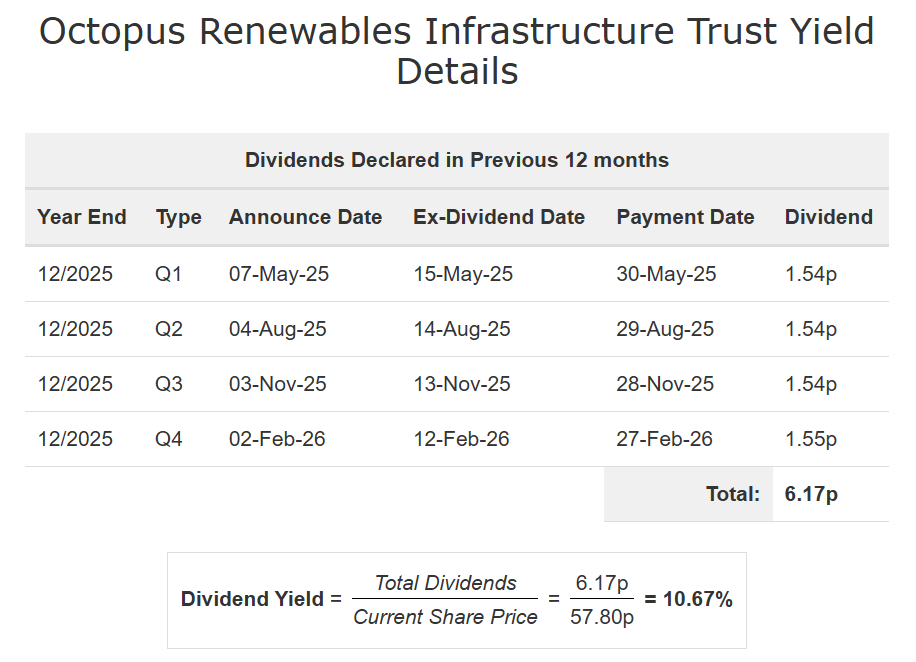Click the Octopus Renewables Infrastructure Trust Yield Details heading
This screenshot has height=662, width=916.
[457, 52]
